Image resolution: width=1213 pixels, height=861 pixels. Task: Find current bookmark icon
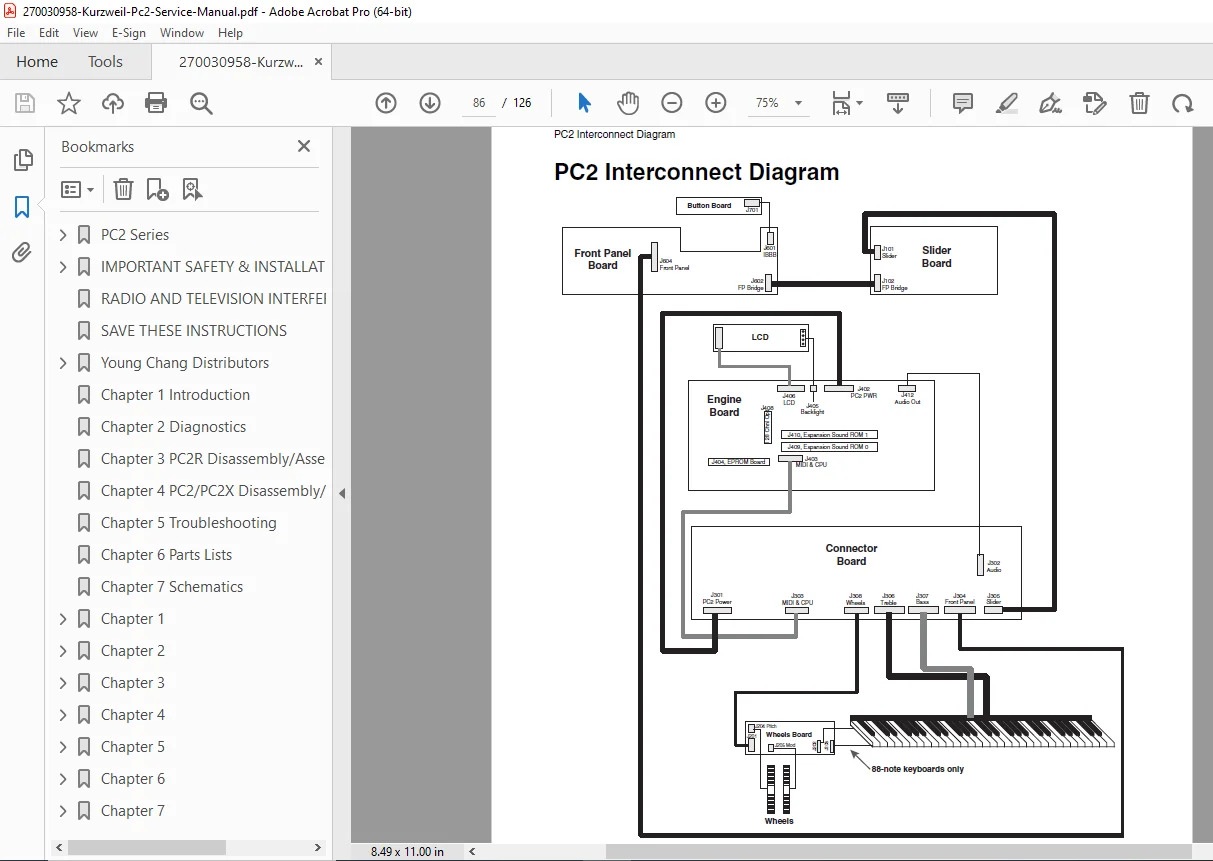click(192, 189)
